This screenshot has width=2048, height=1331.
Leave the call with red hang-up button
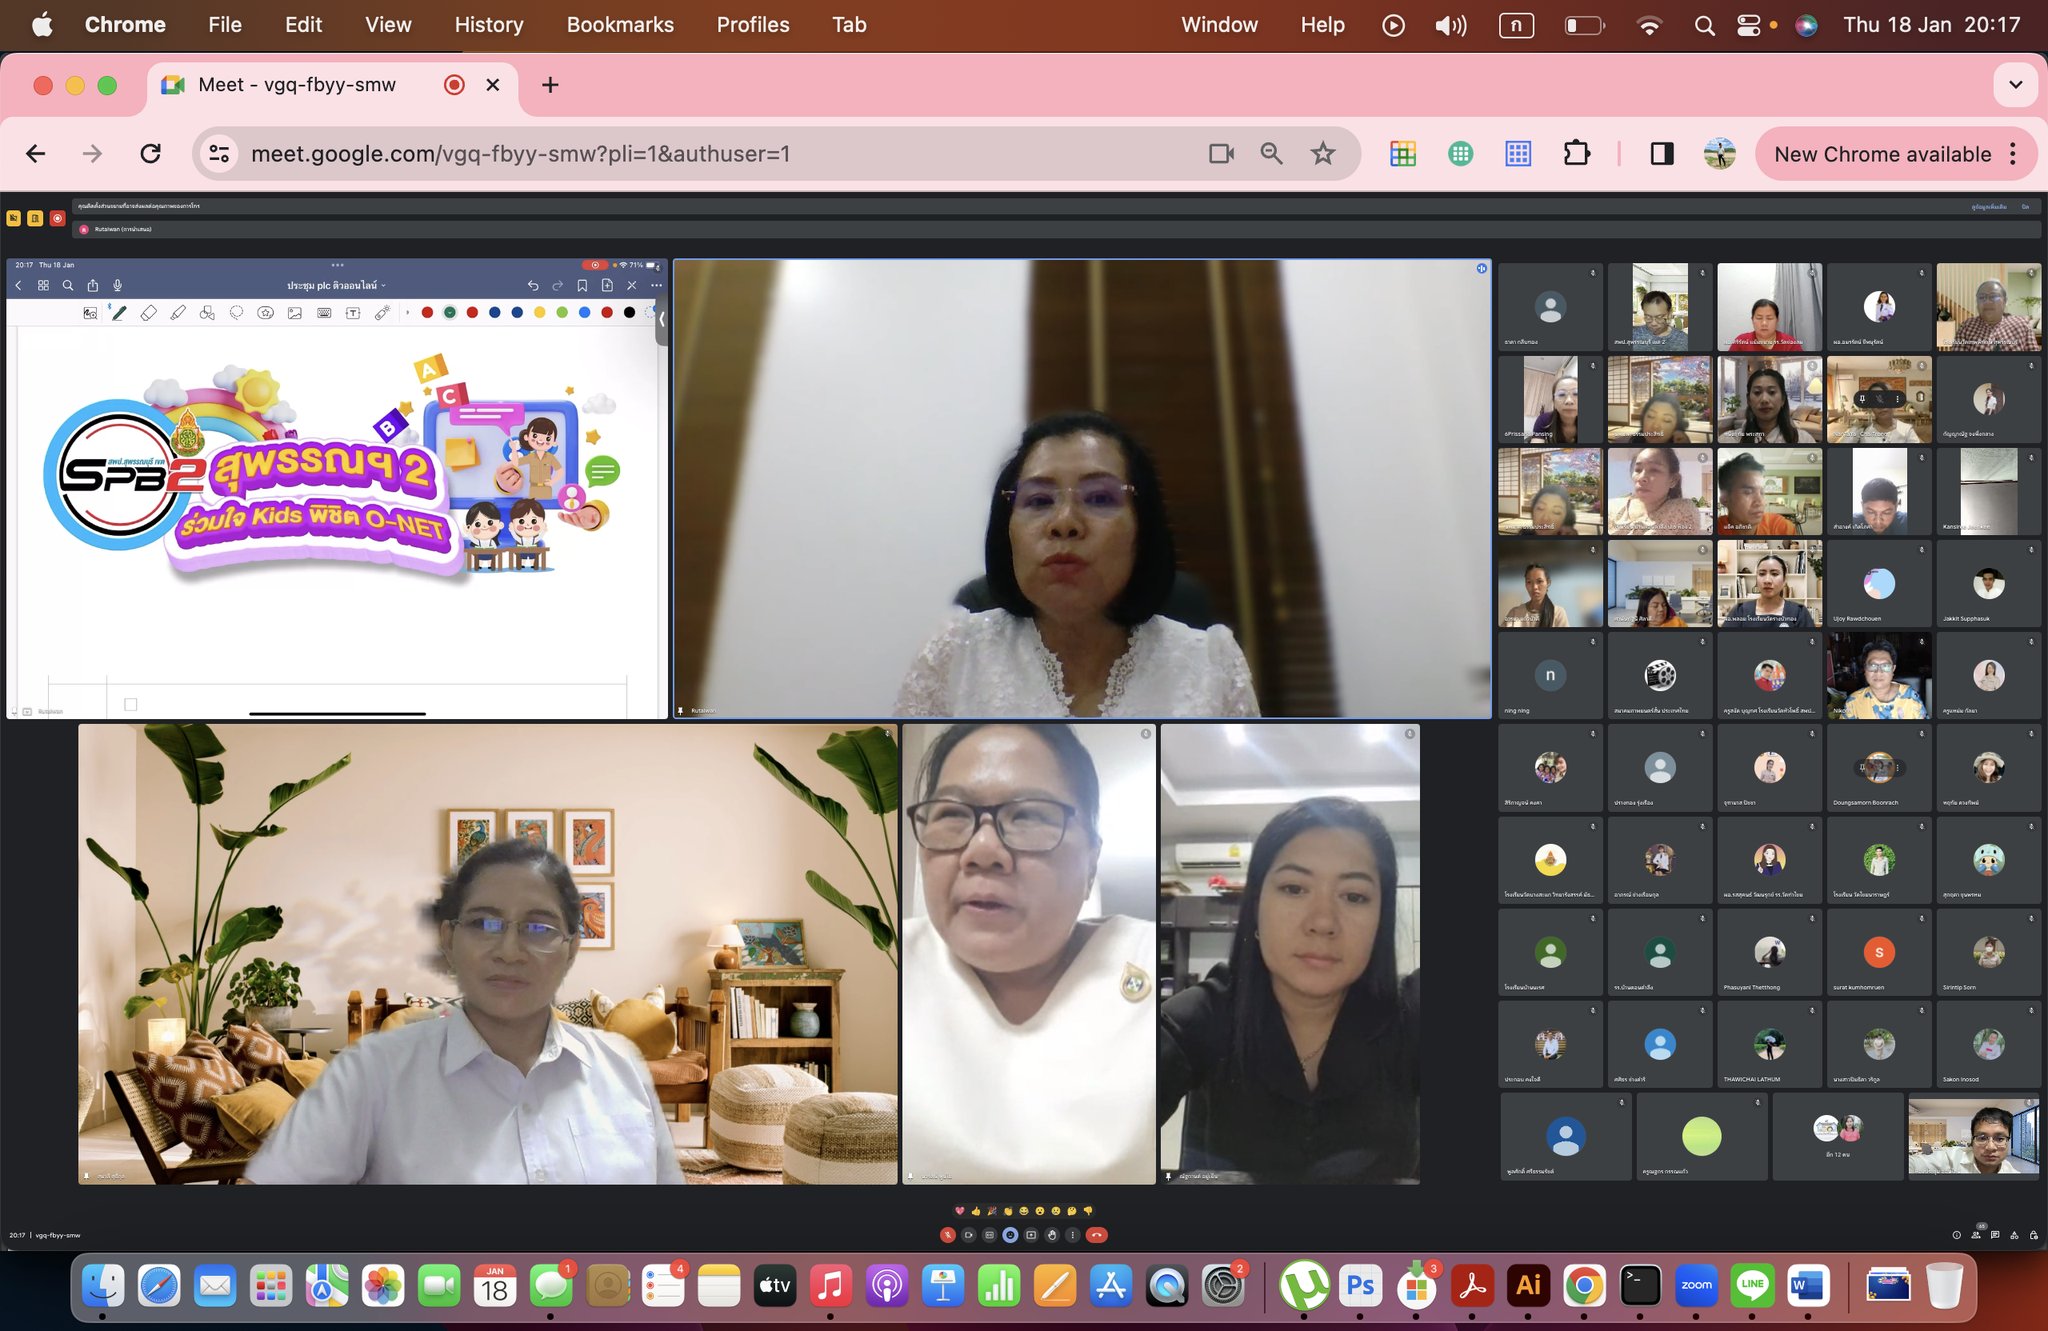point(1096,1235)
